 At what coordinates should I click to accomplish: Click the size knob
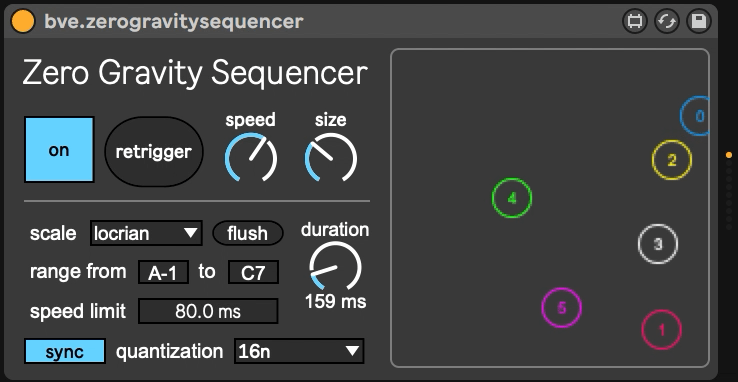pos(331,159)
